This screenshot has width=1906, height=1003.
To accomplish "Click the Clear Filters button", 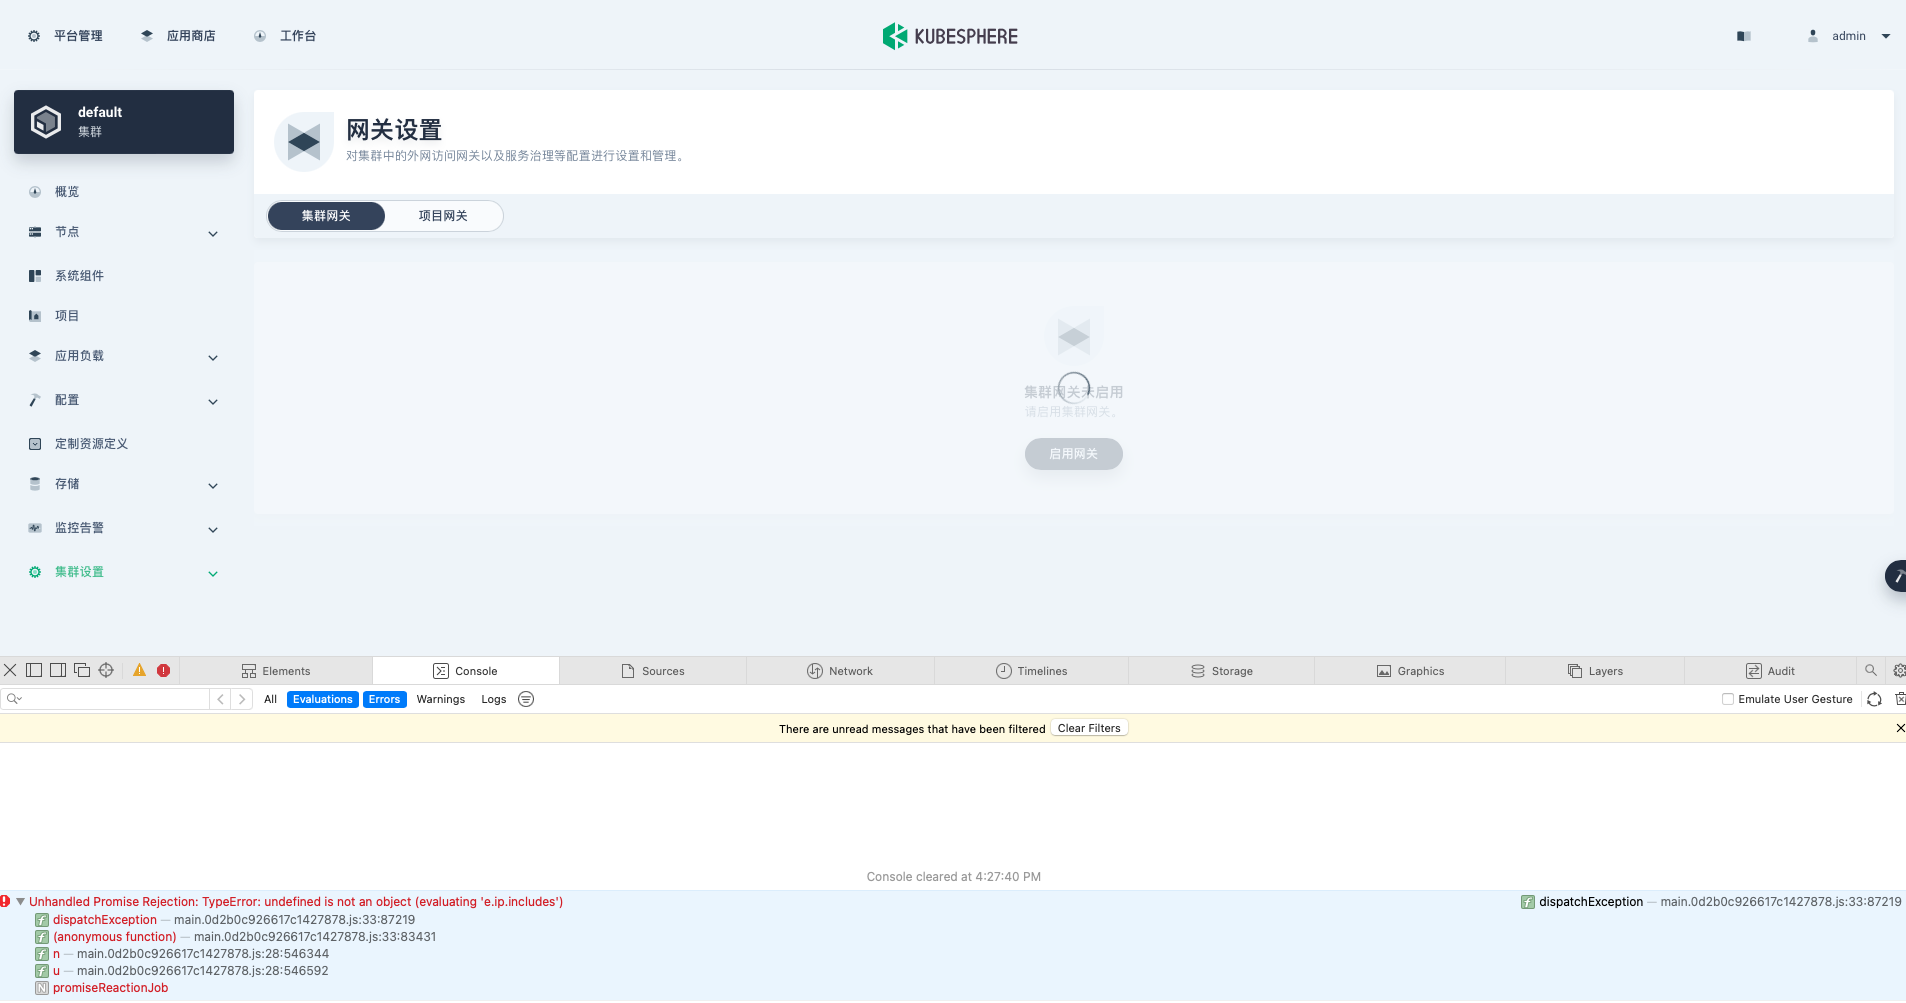I will [1089, 727].
